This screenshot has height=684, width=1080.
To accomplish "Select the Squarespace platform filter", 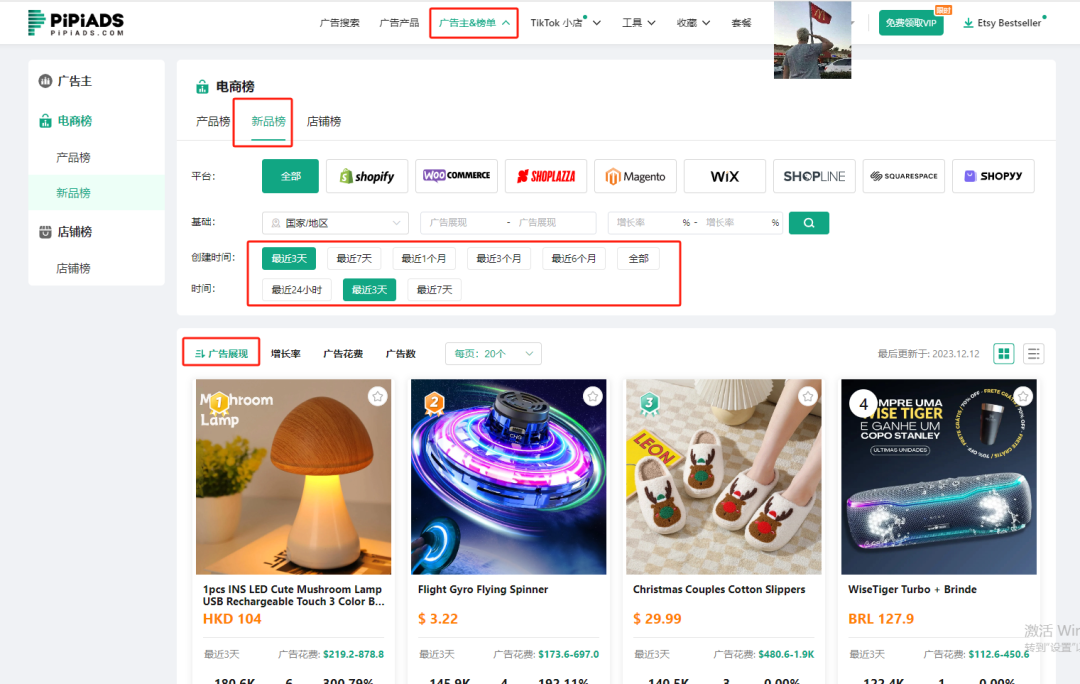I will click(904, 176).
